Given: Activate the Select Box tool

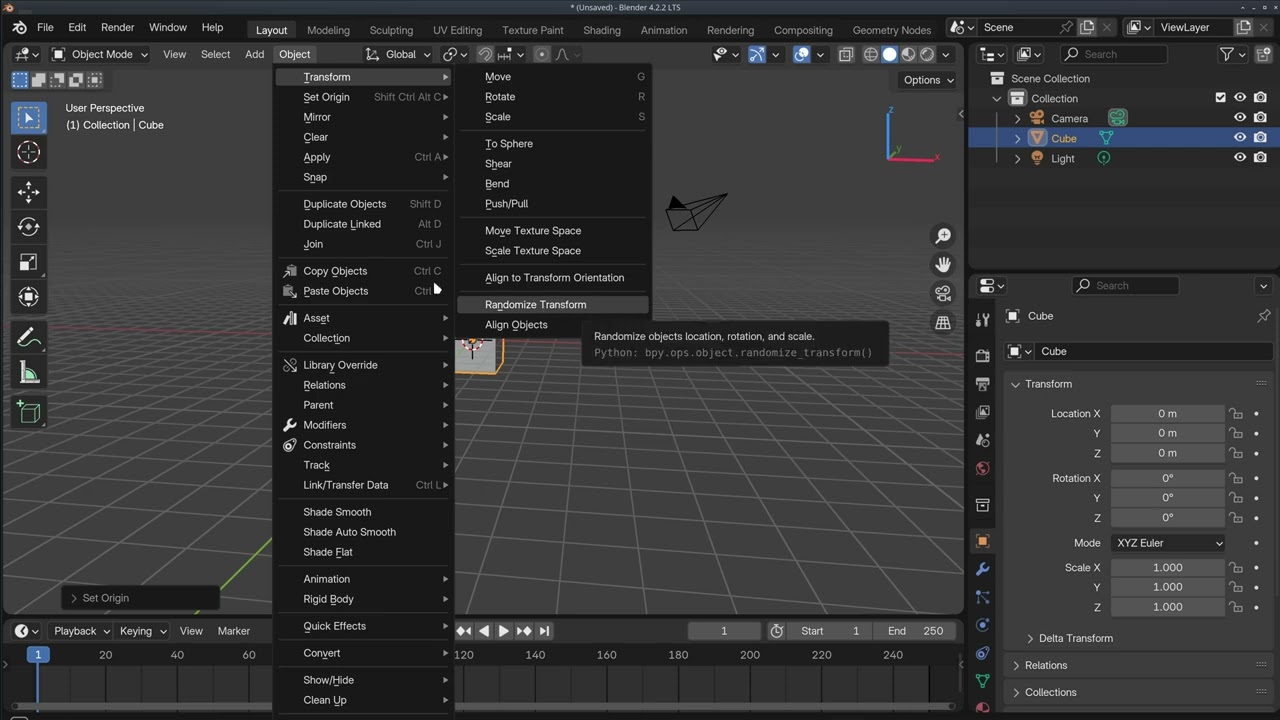Looking at the screenshot, I should coord(28,117).
